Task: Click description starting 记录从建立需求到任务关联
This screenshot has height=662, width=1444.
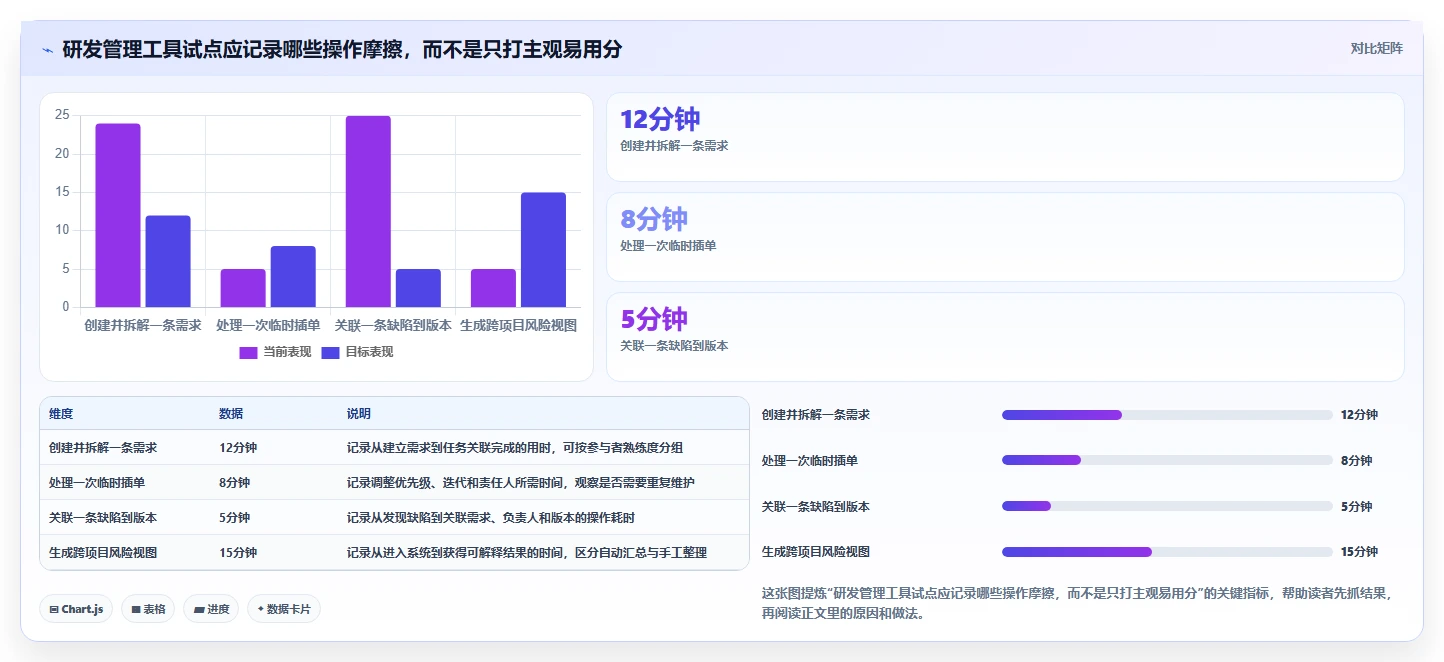Action: click(x=515, y=448)
